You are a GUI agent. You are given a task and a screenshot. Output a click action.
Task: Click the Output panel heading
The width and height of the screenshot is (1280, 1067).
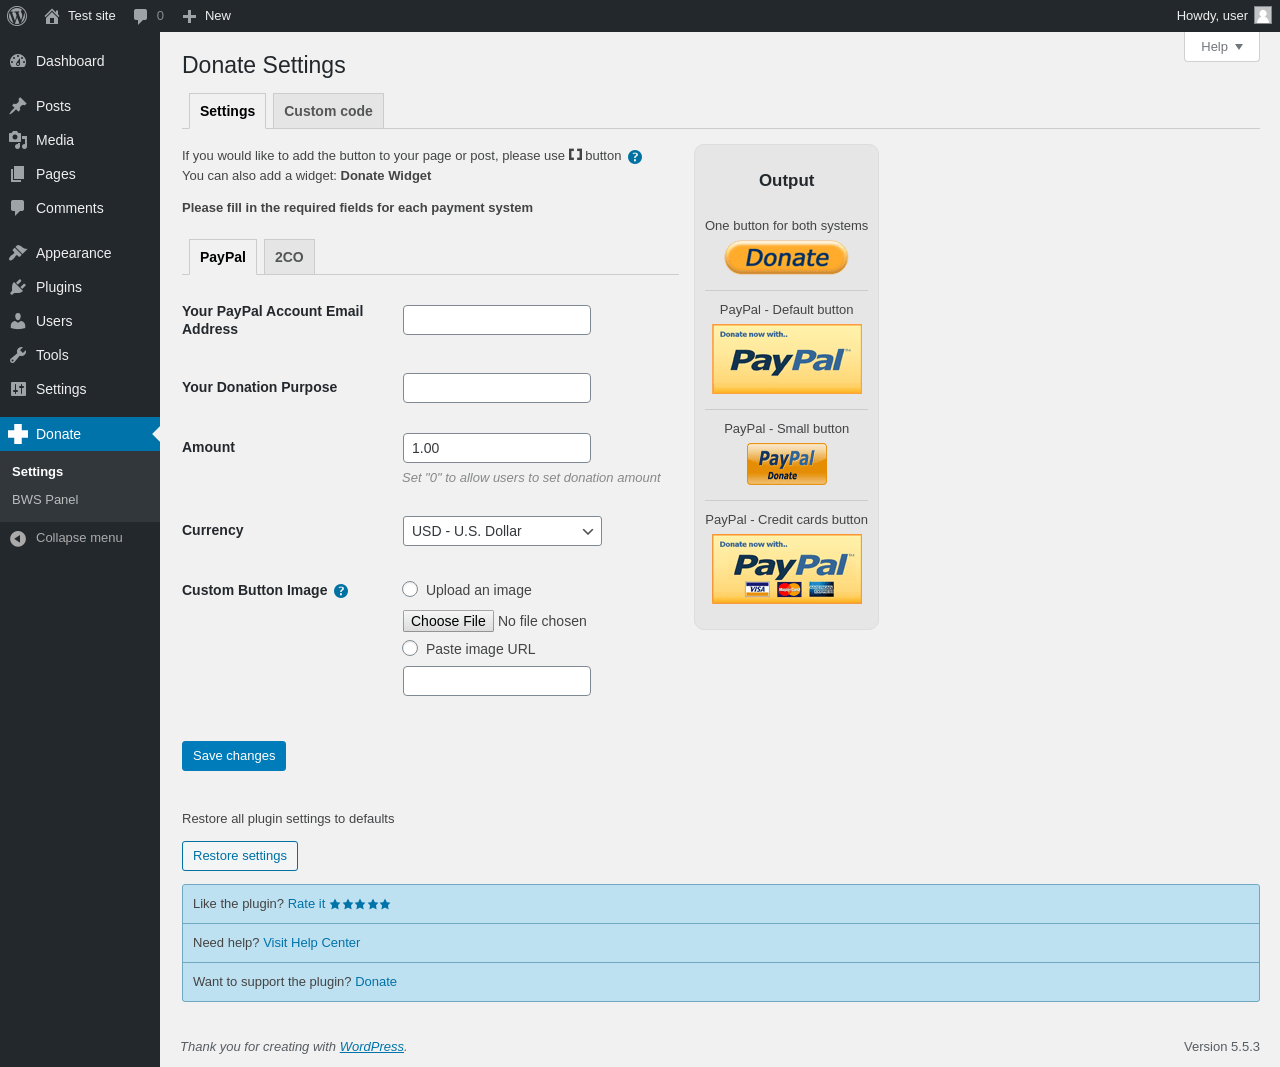pos(787,181)
